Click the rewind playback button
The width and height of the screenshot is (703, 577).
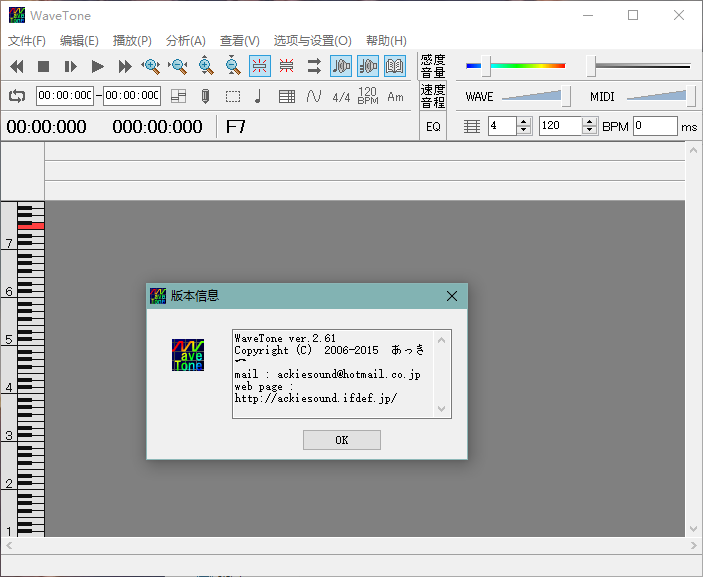pos(17,67)
